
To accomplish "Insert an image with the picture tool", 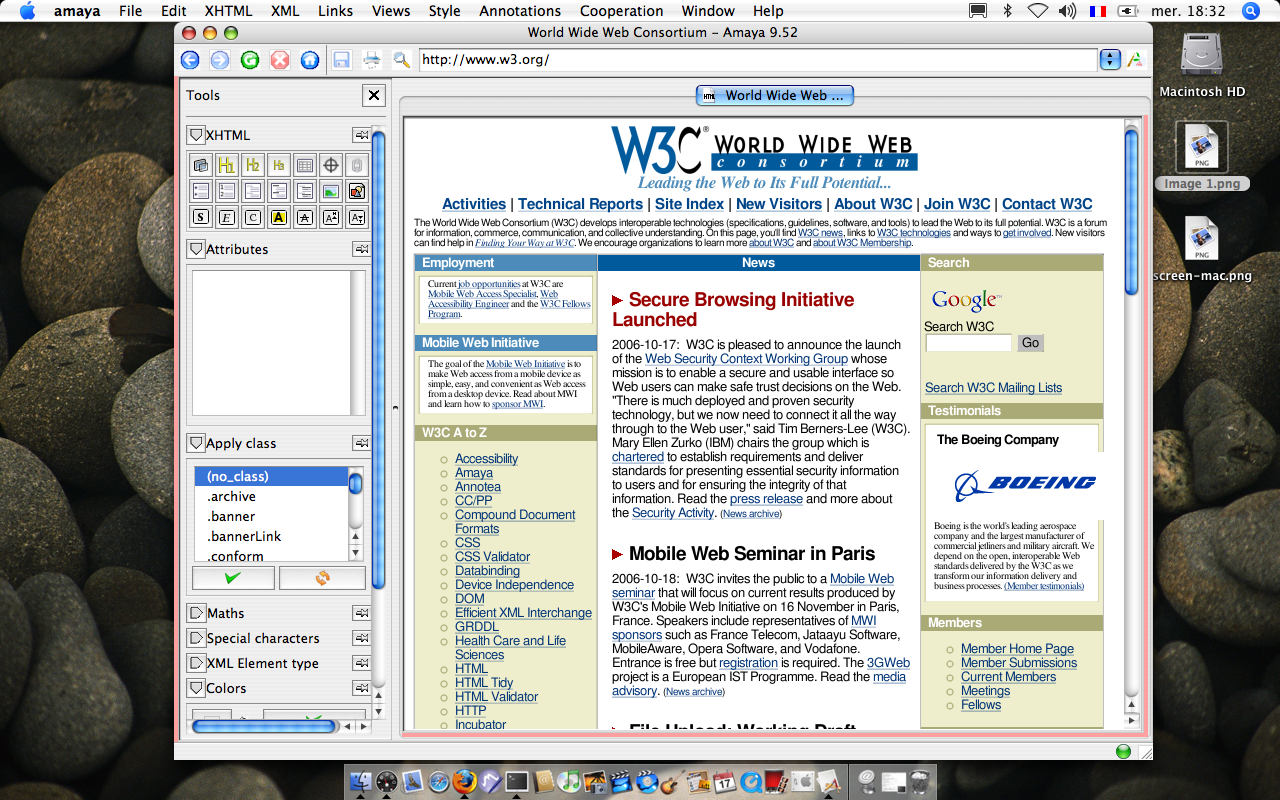I will 331,191.
